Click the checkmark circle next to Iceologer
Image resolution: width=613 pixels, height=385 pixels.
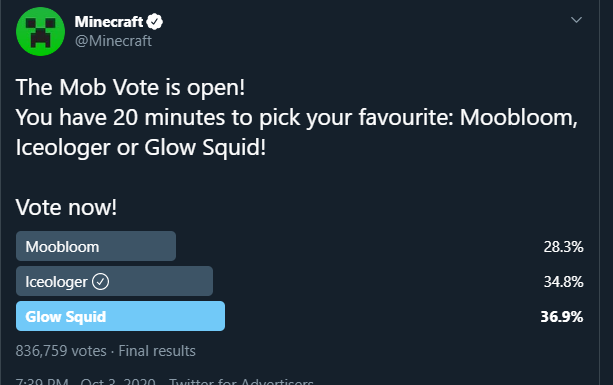(x=100, y=281)
